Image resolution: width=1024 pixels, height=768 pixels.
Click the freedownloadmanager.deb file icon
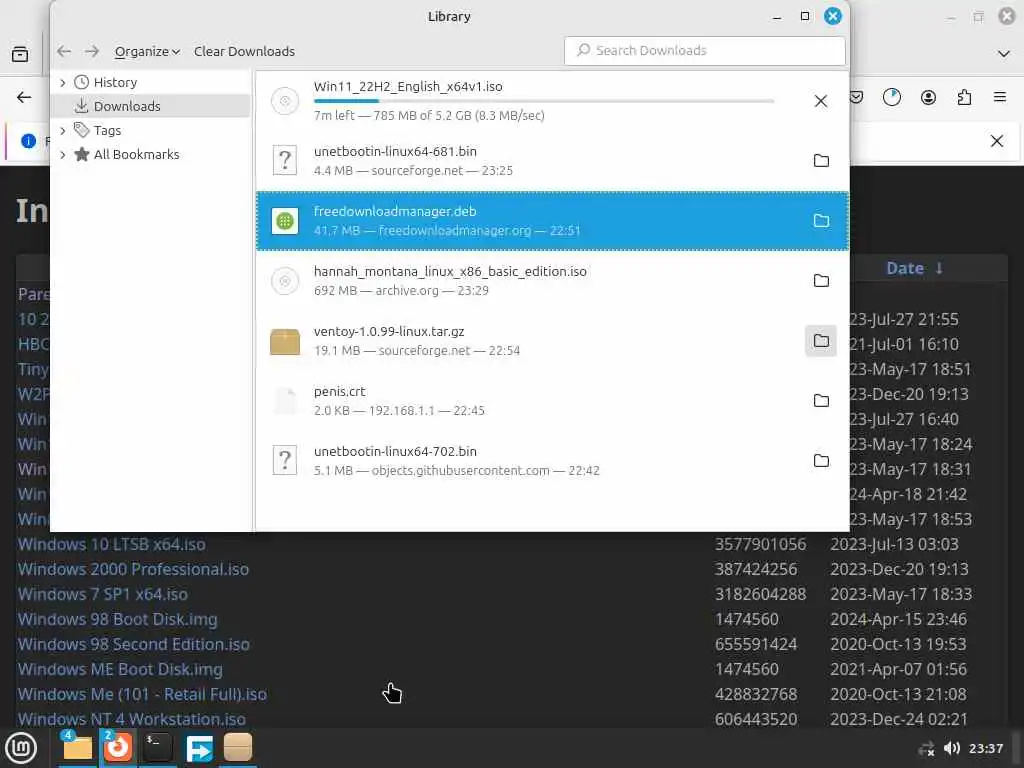[285, 221]
